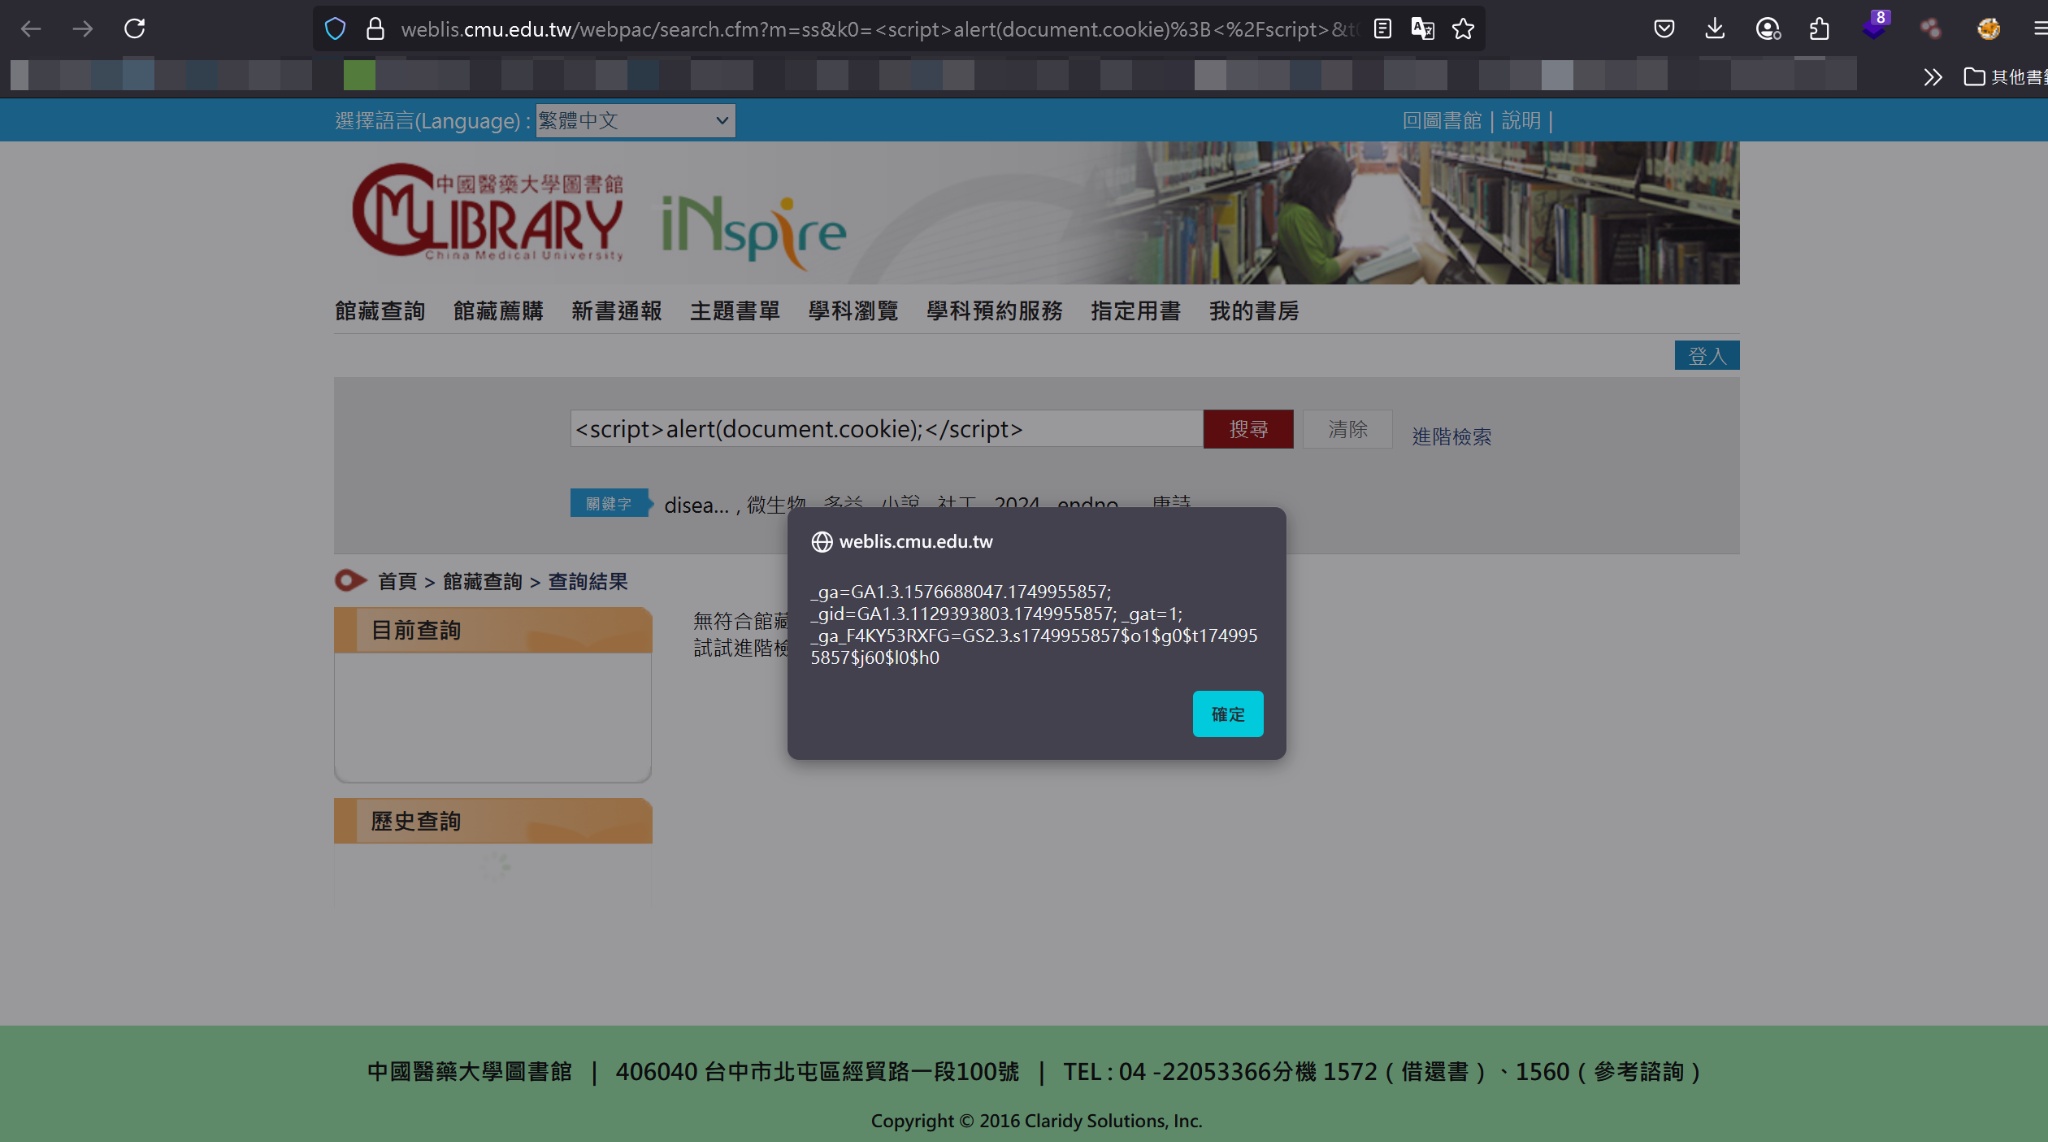Click the red breadcrumb arrow icon
The image size is (2048, 1142).
pyautogui.click(x=350, y=581)
